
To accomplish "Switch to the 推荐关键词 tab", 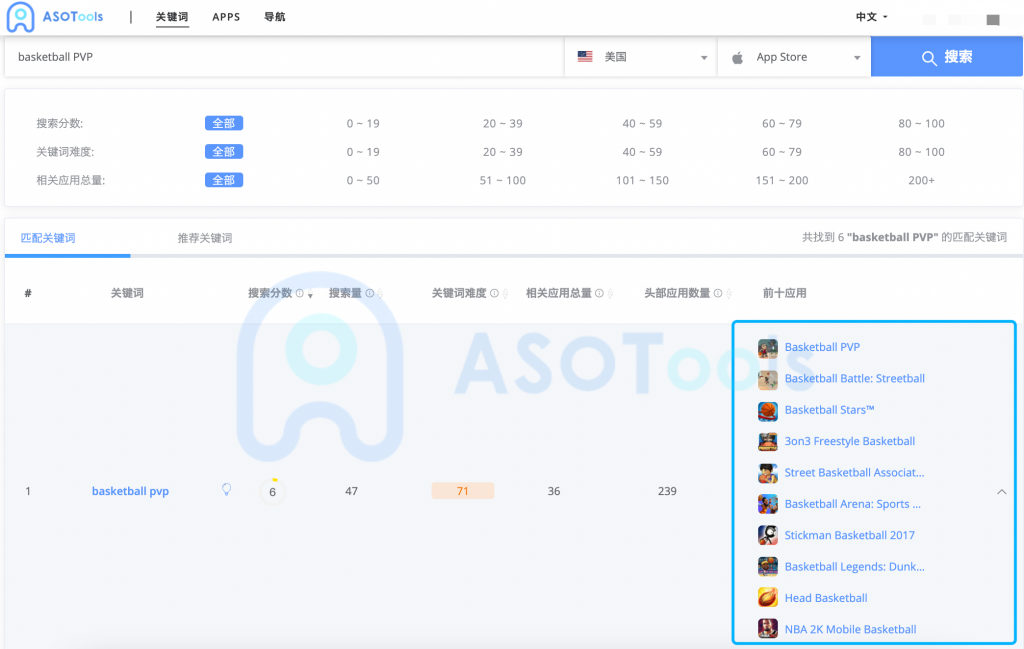I will coord(205,238).
